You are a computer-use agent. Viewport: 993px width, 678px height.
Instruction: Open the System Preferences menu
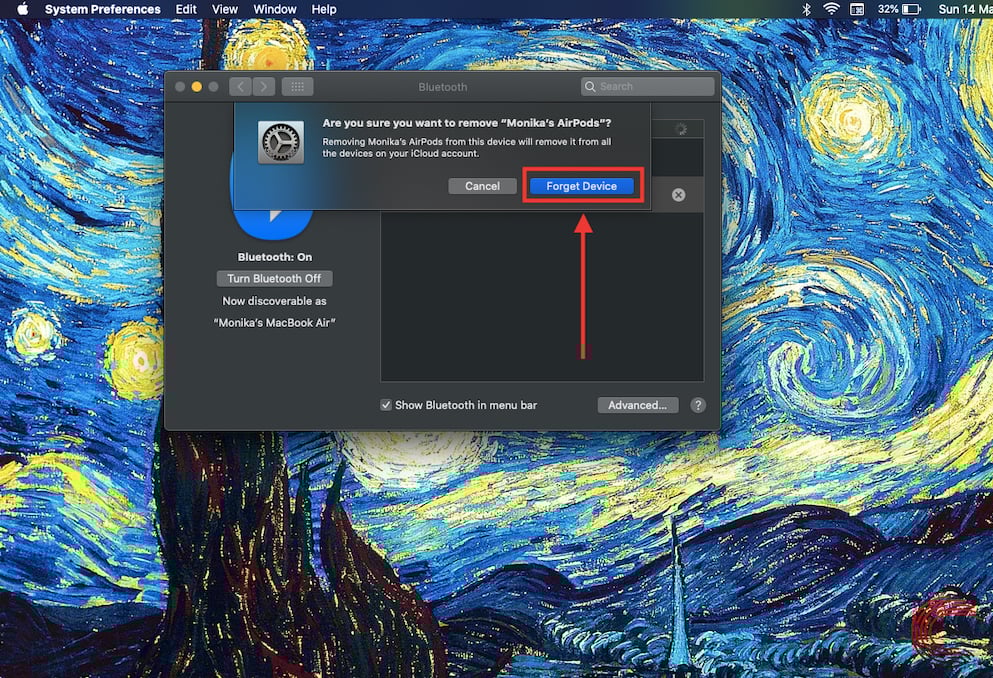(x=103, y=9)
